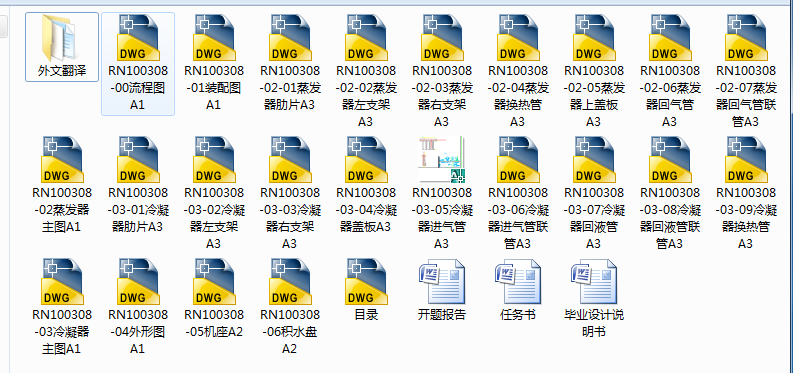Select the RN100308-02蒸发器主图A1 DWG icon

tap(62, 160)
